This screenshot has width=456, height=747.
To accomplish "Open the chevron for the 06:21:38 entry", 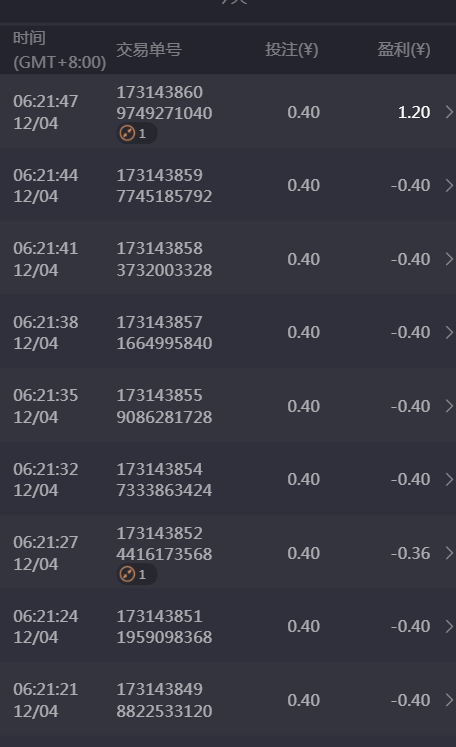I will 449,332.
